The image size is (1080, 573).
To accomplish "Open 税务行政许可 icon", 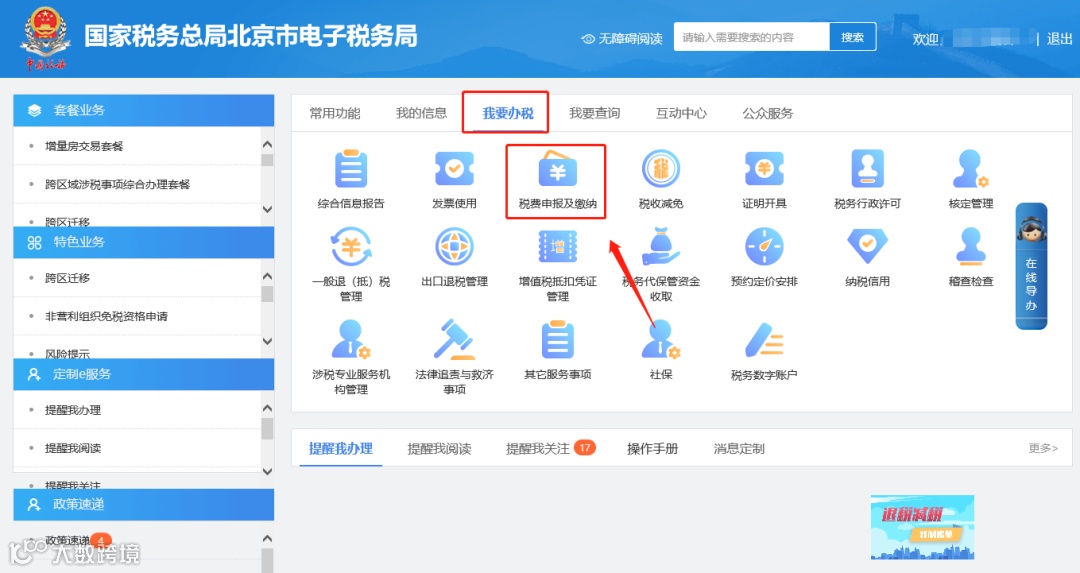I will click(x=867, y=169).
